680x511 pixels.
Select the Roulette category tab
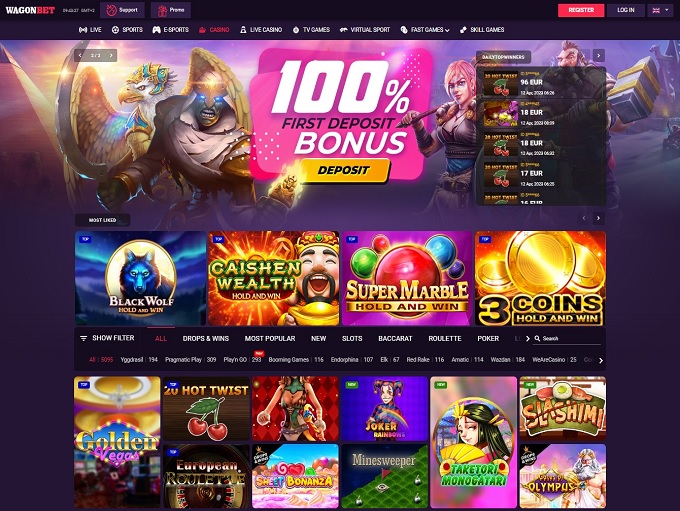(x=445, y=338)
